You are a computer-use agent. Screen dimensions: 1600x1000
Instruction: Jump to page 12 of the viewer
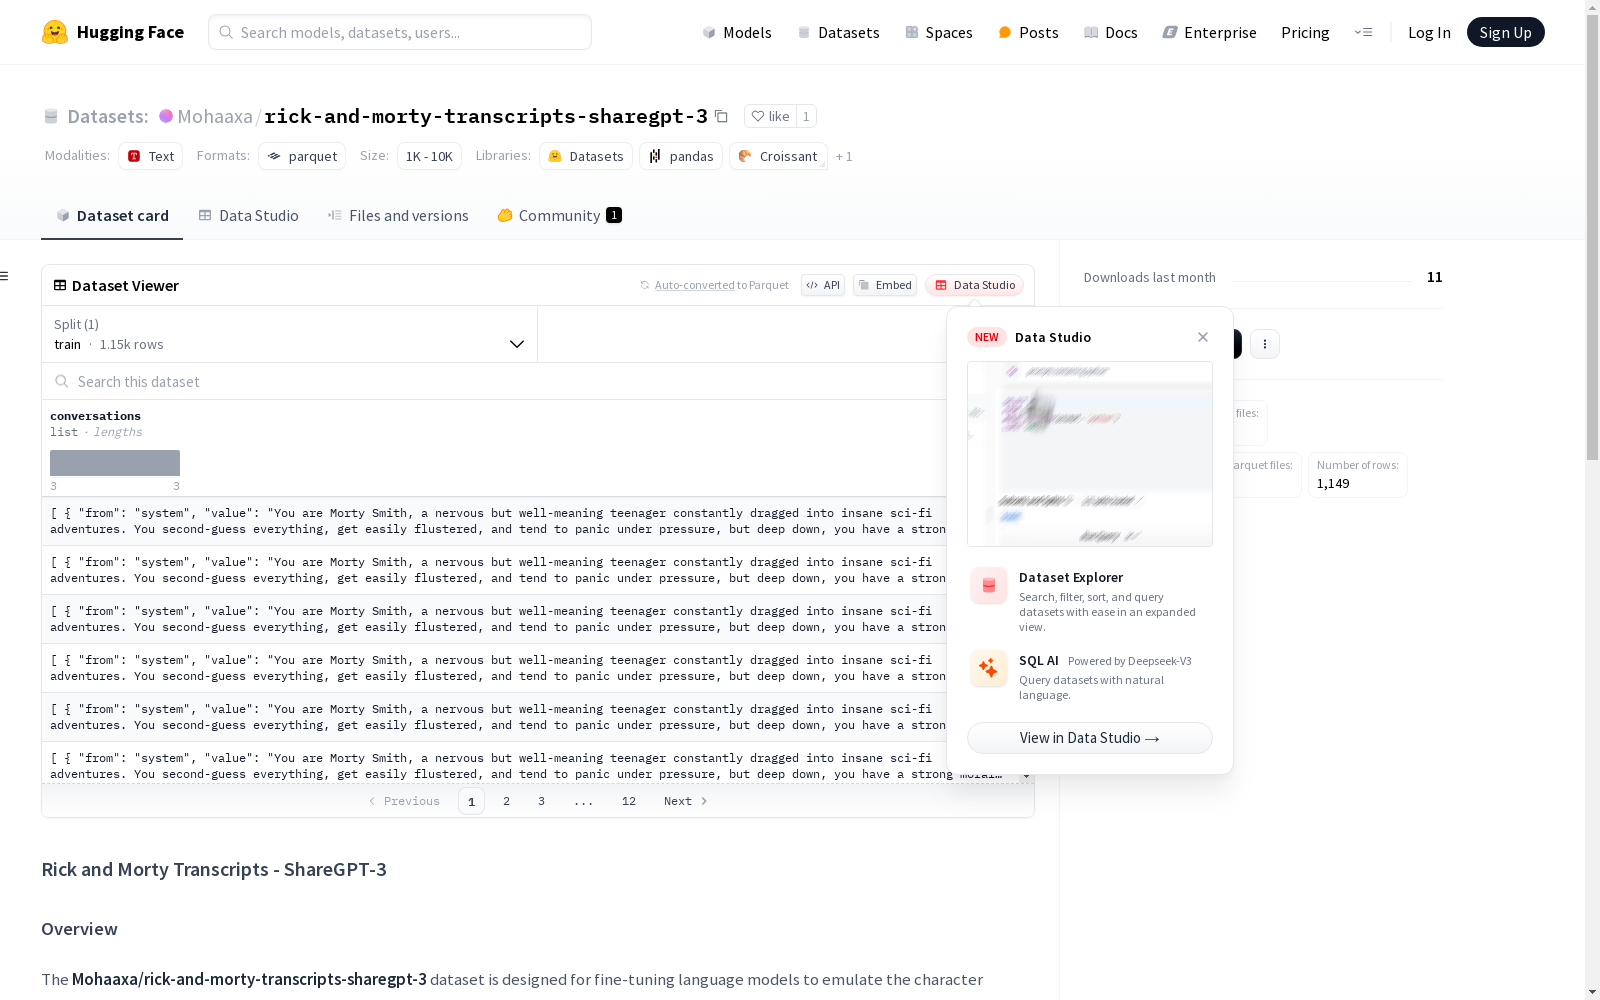coord(629,801)
